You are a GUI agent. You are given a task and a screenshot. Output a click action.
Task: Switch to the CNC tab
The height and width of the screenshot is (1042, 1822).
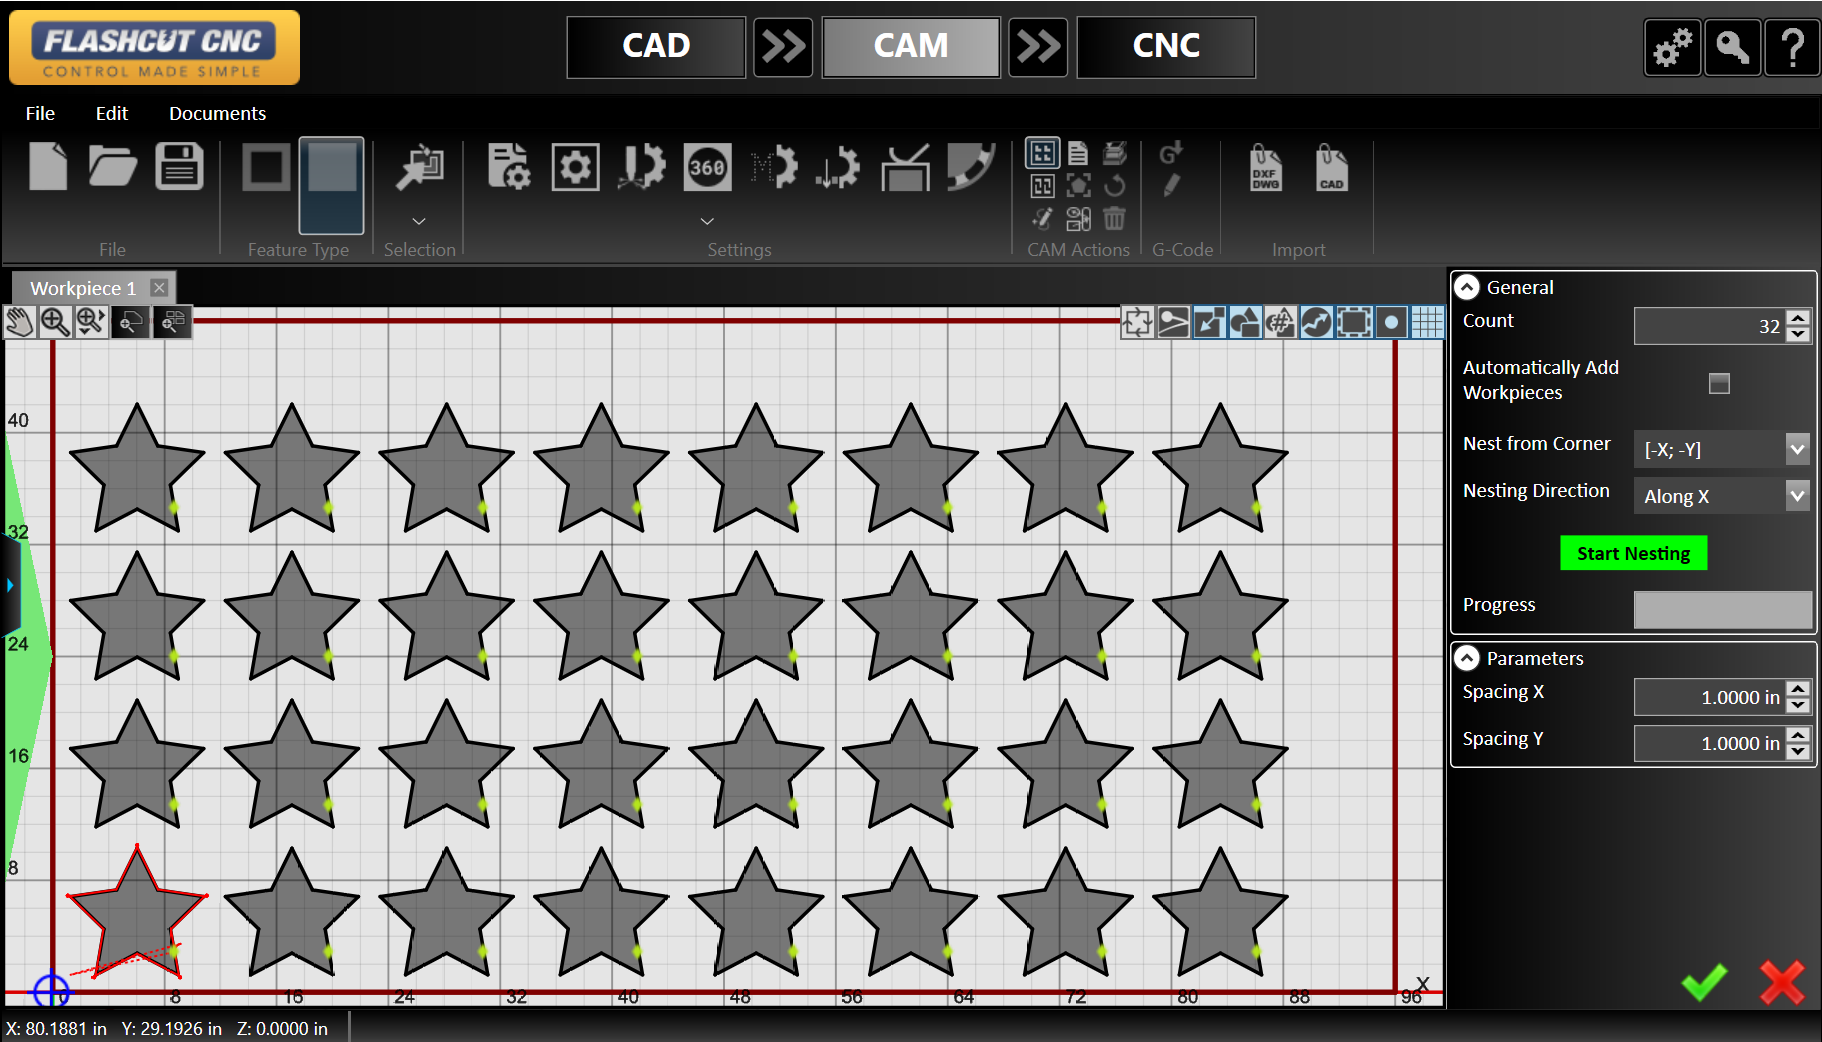1166,46
